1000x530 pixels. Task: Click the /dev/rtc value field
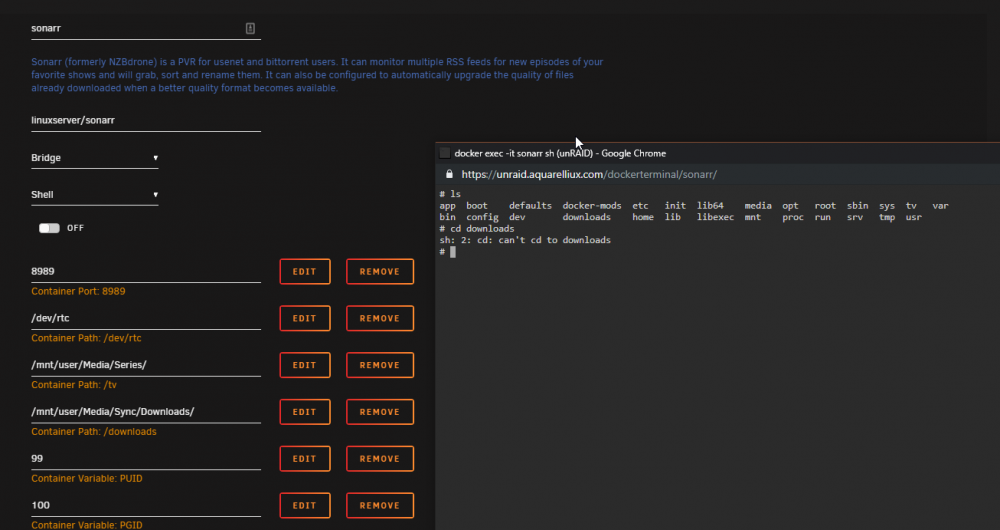coord(145,318)
